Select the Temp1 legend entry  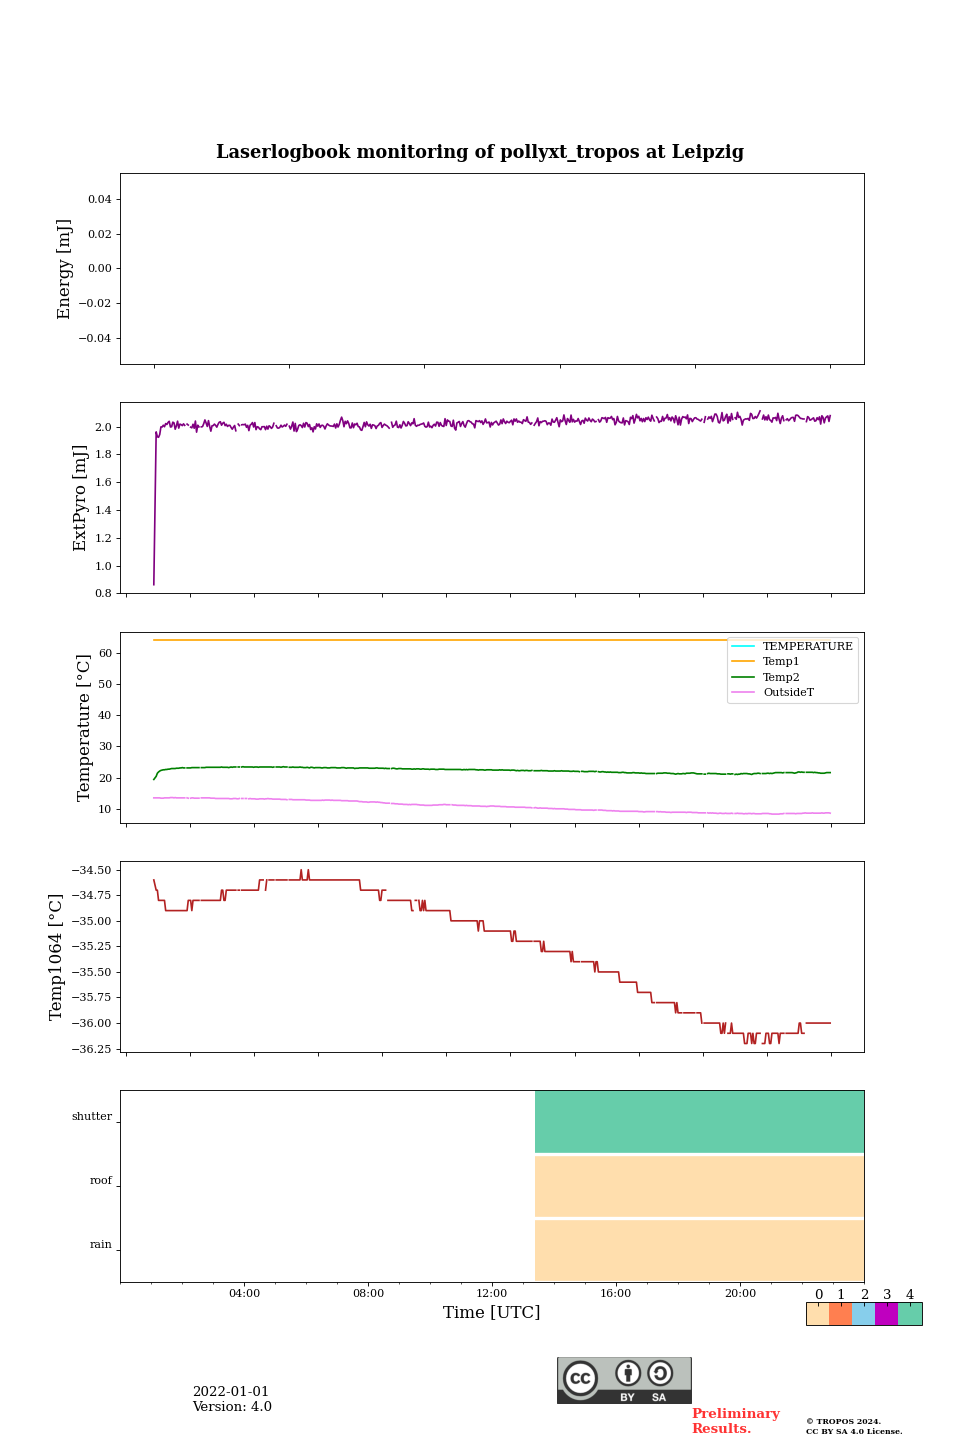click(781, 662)
